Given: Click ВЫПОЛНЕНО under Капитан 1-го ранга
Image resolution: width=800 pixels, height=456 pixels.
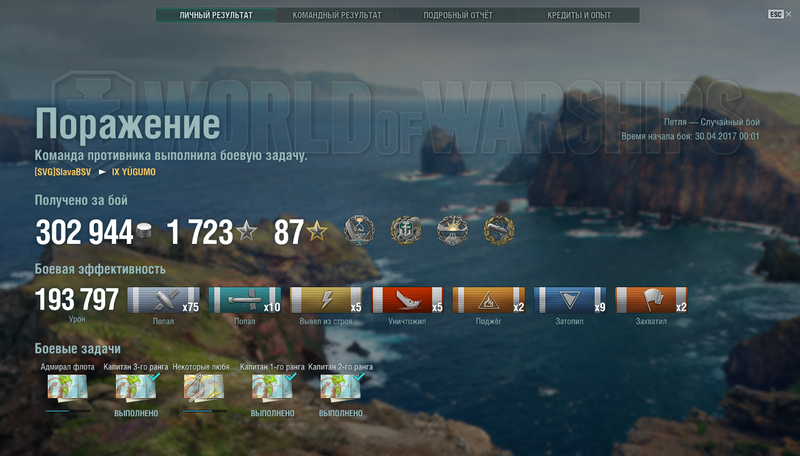Looking at the screenshot, I should (x=272, y=413).
